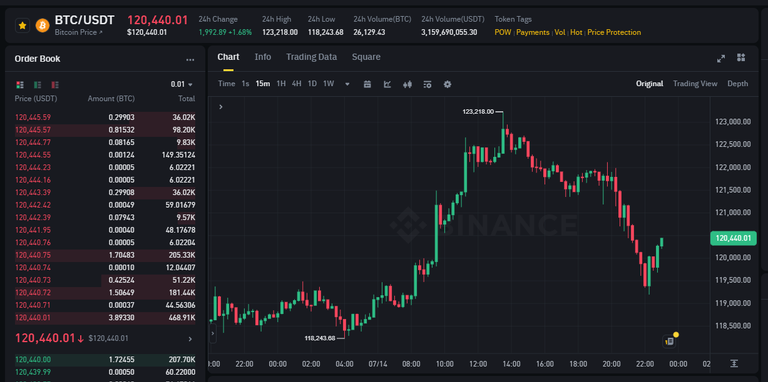Click the Price Protection token tag
768x382 pixels.
coord(614,32)
